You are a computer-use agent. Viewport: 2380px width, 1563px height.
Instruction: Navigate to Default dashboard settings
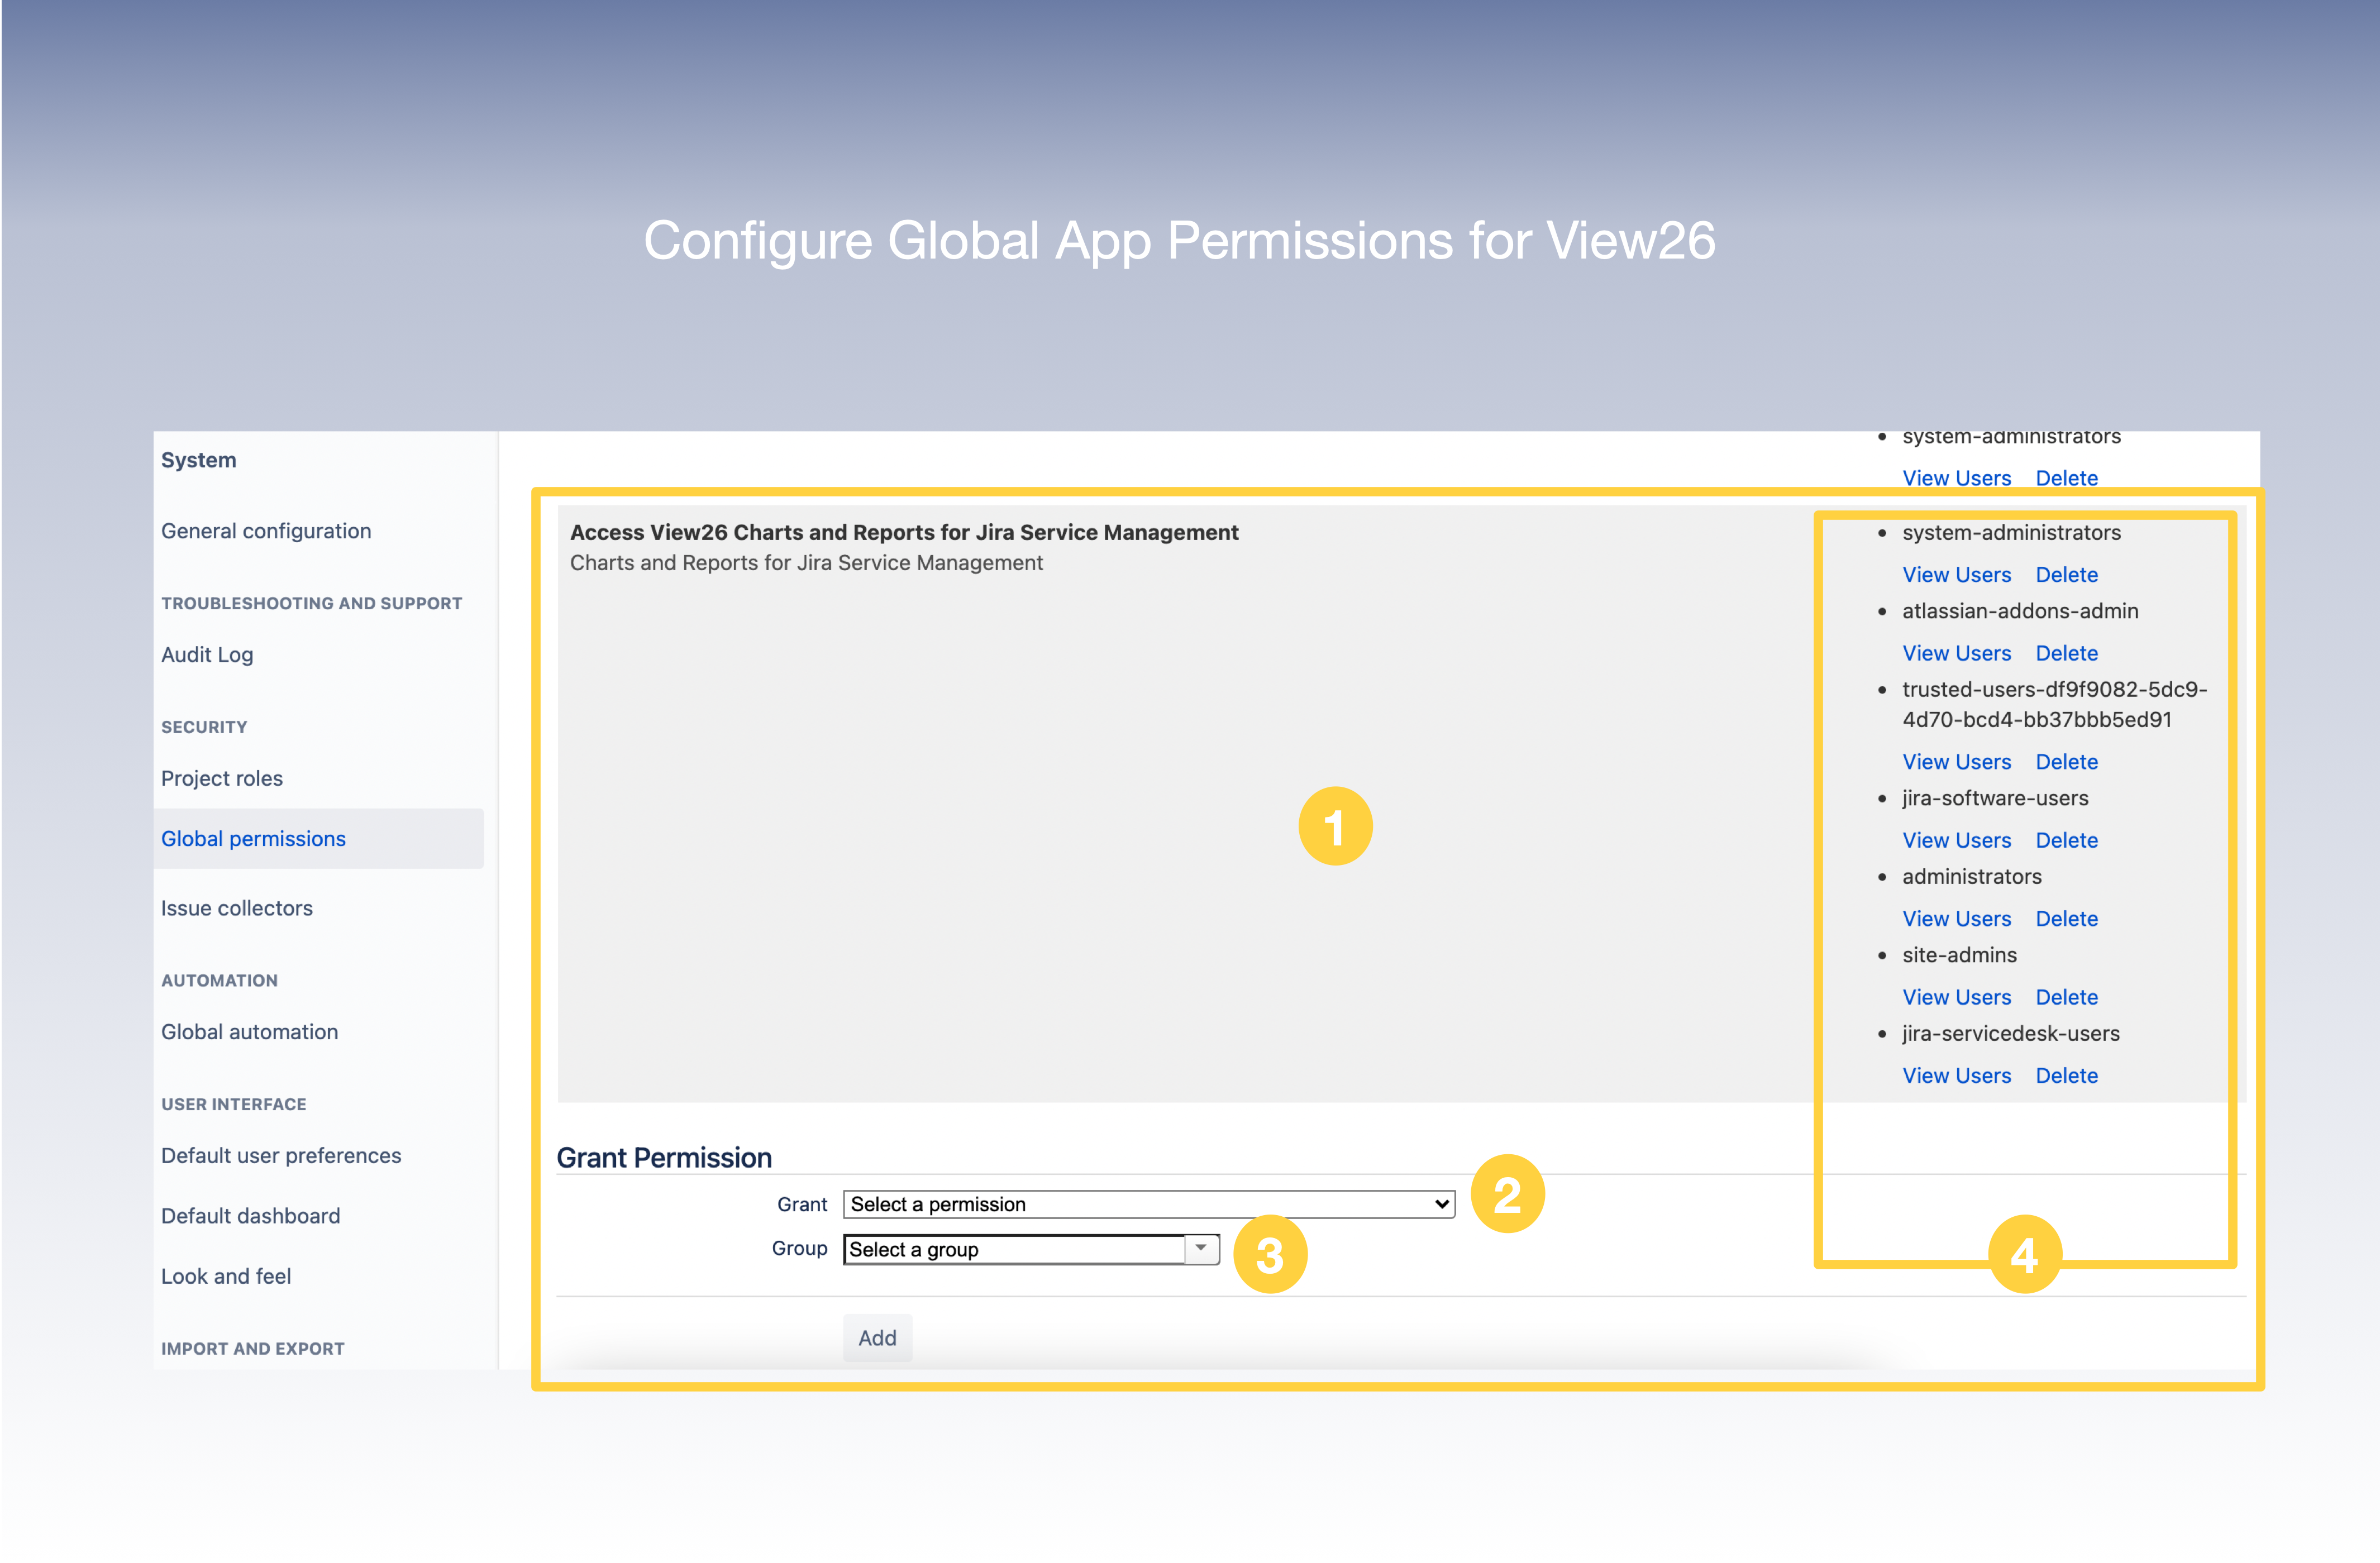coord(250,1215)
